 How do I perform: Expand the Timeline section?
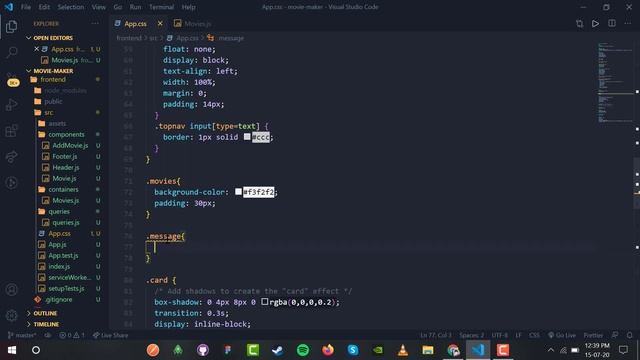(x=46, y=324)
